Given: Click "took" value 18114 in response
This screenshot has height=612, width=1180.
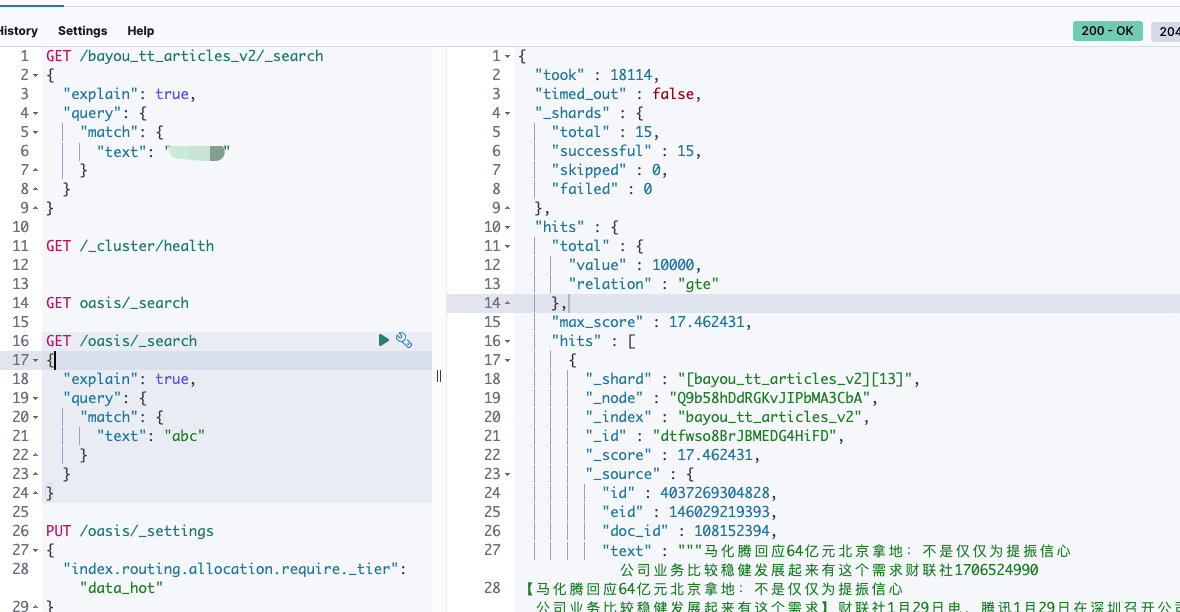Looking at the screenshot, I should click(x=631, y=75).
